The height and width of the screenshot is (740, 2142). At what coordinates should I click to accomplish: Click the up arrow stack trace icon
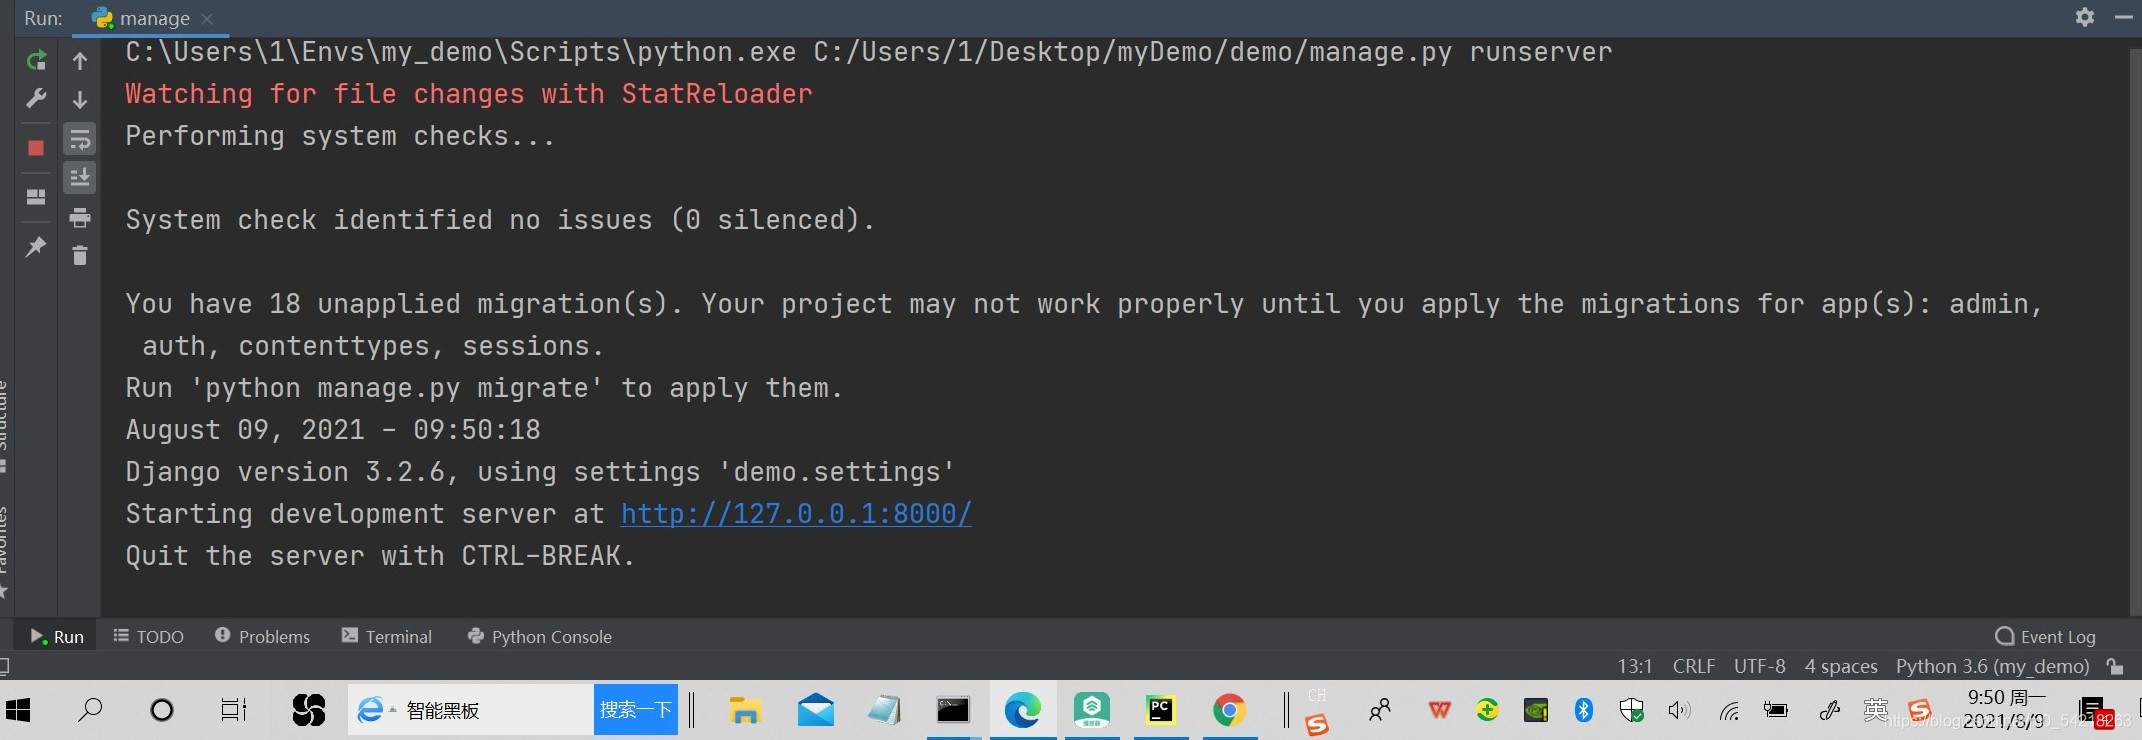point(80,61)
